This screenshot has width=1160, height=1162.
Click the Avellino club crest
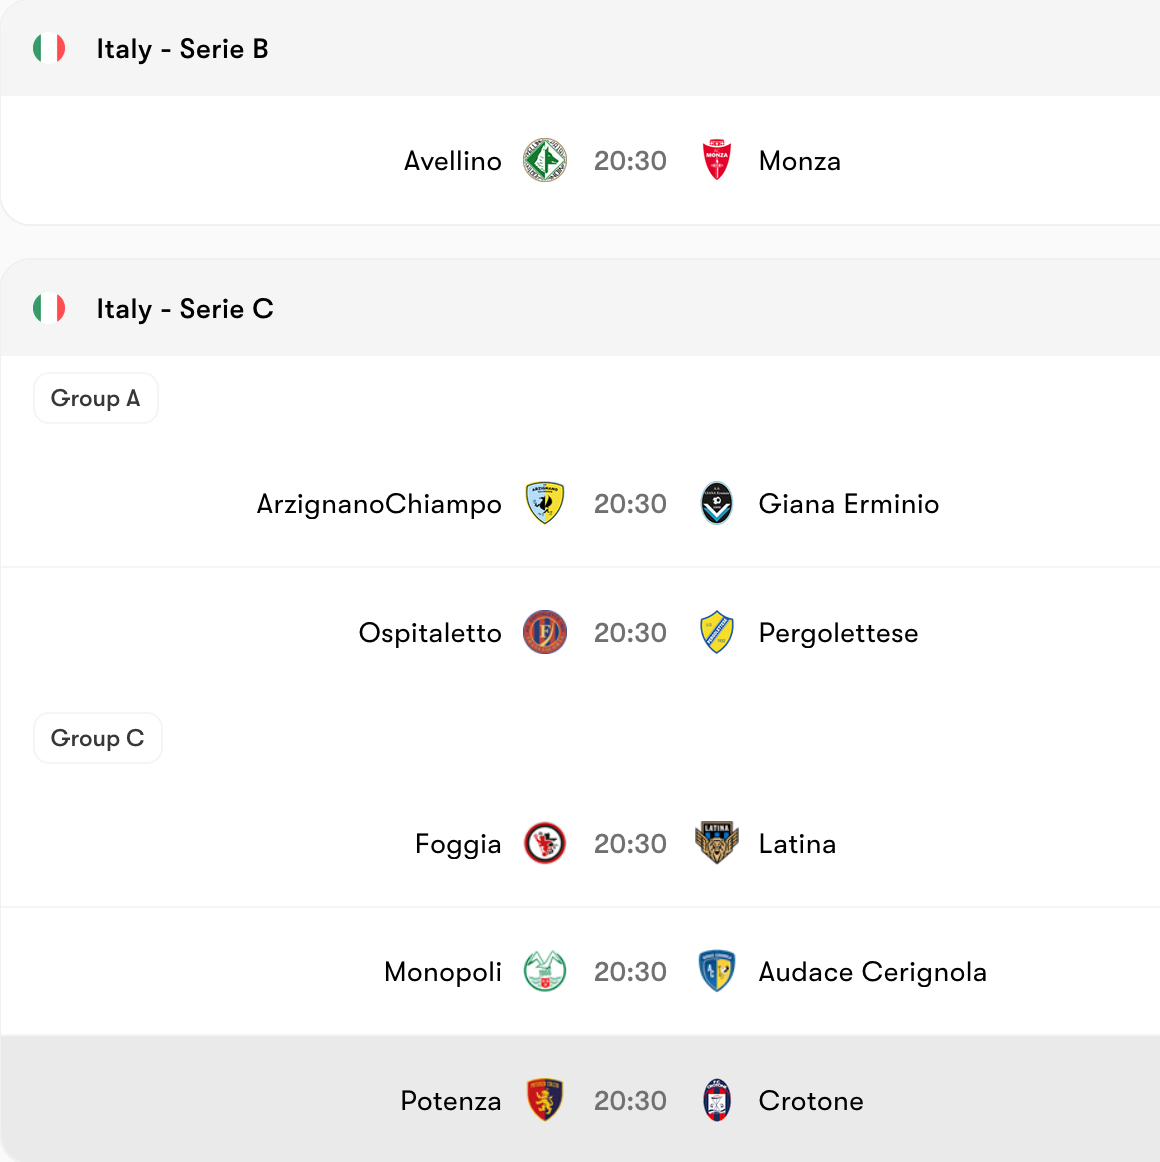pyautogui.click(x=545, y=160)
